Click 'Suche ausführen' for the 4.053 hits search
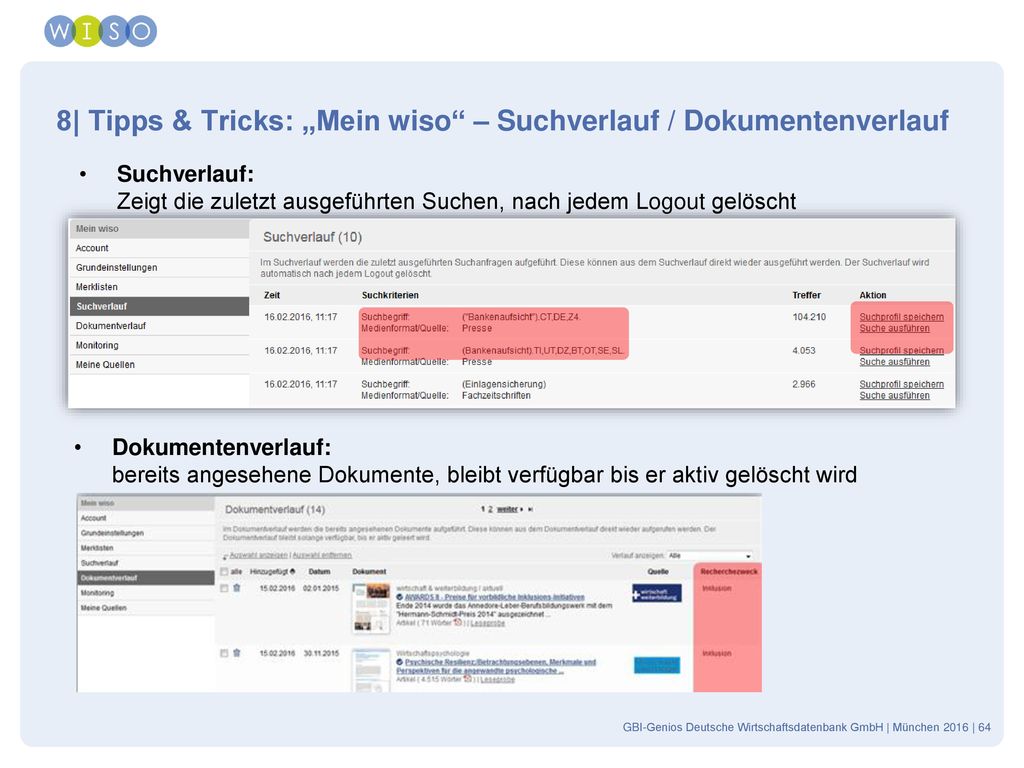1024x768 pixels. pos(894,362)
